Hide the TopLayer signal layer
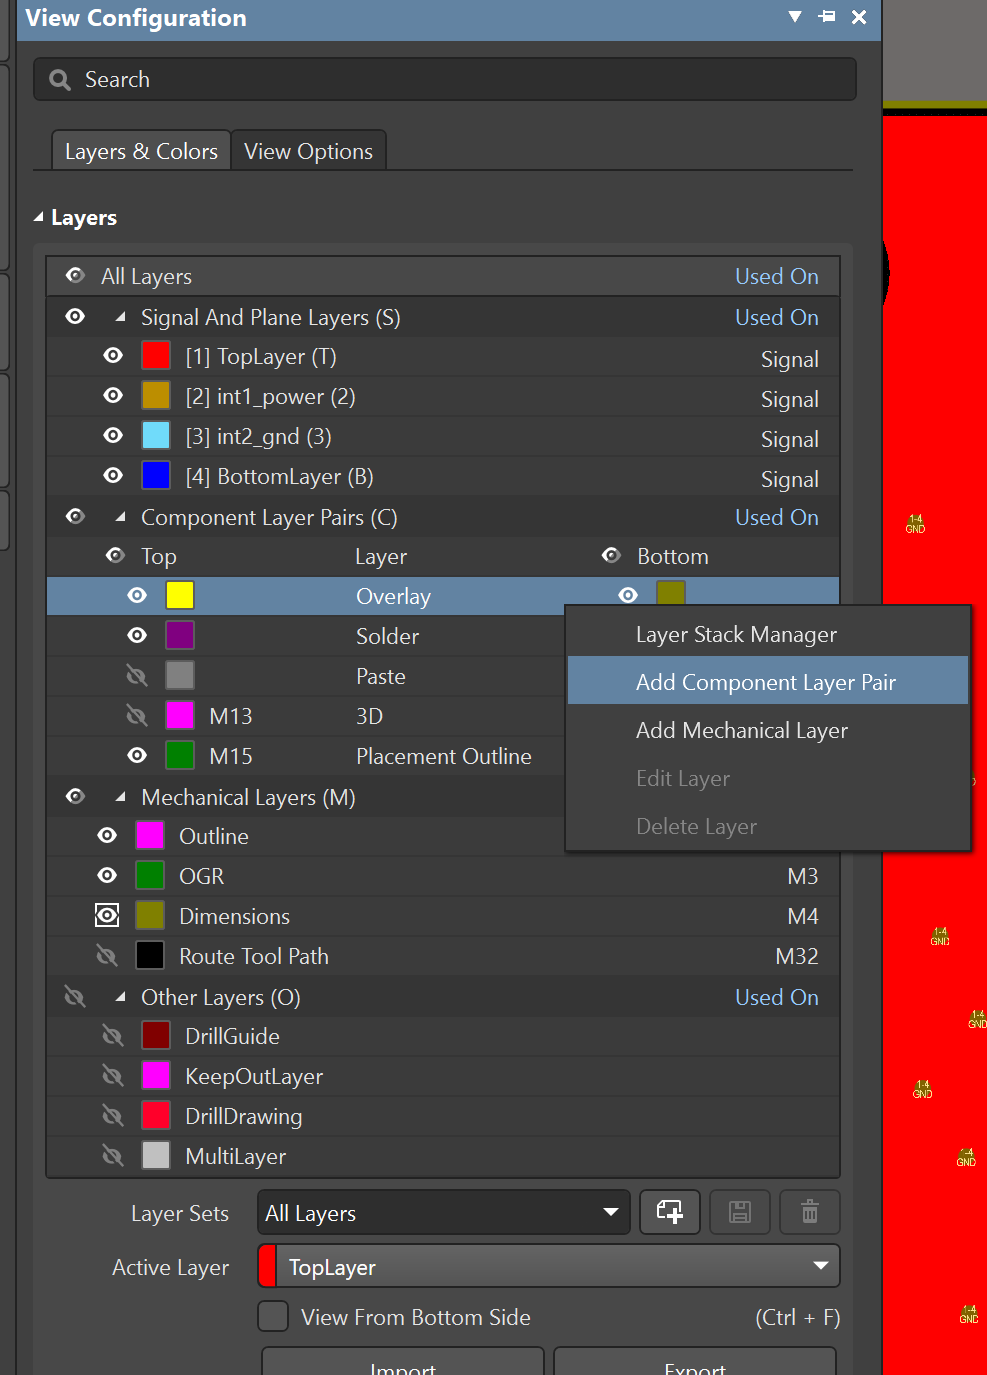The image size is (987, 1375). point(112,355)
